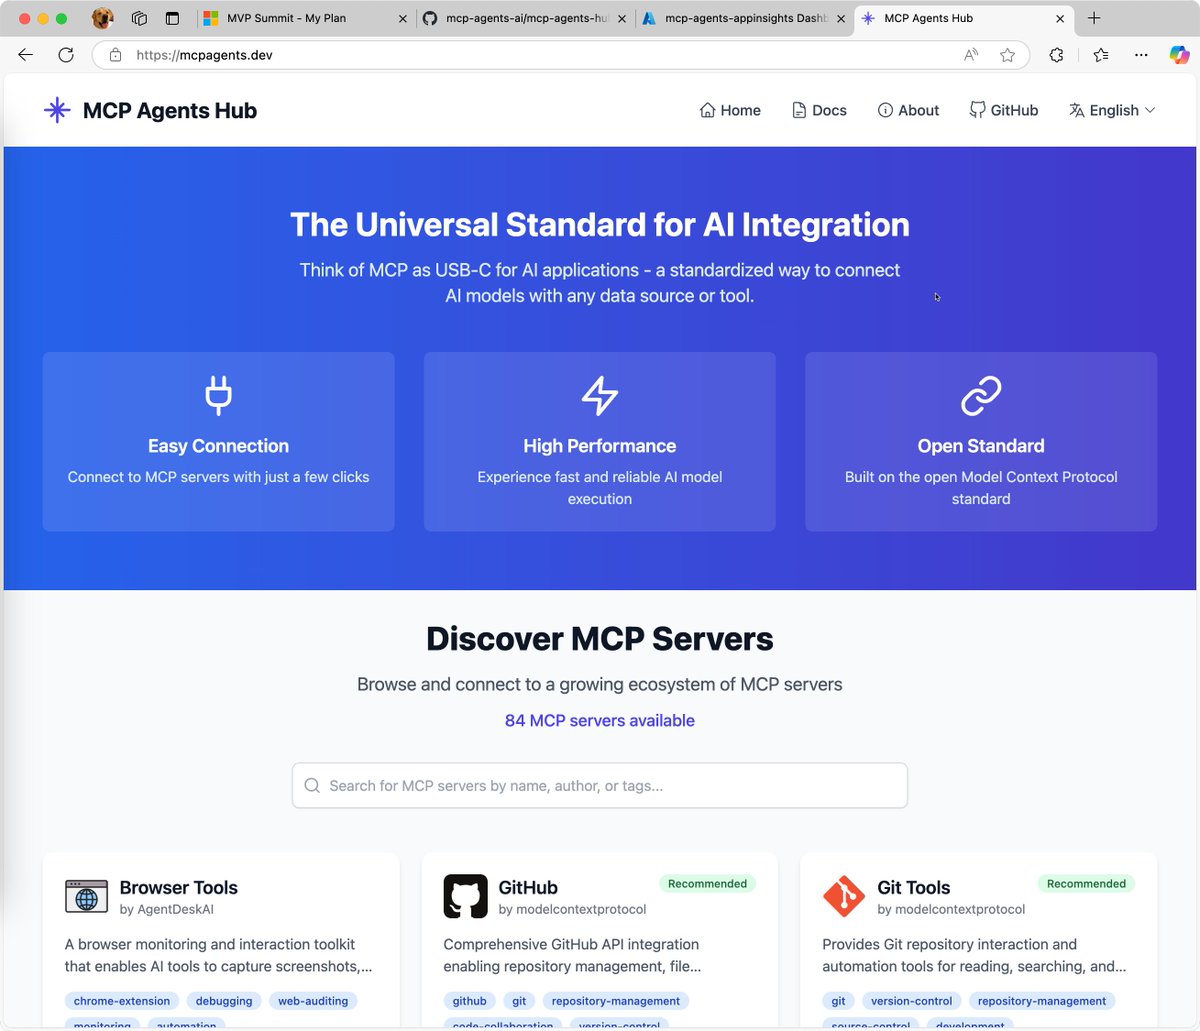This screenshot has width=1200, height=1031.
Task: Select repository-management tag on GitHub card
Action: tap(615, 1000)
